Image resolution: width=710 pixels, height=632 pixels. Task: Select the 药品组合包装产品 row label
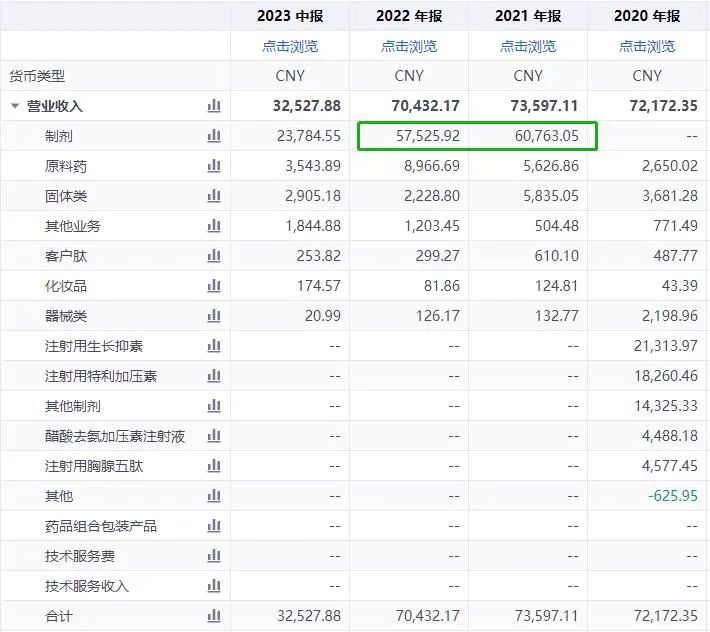coord(101,526)
